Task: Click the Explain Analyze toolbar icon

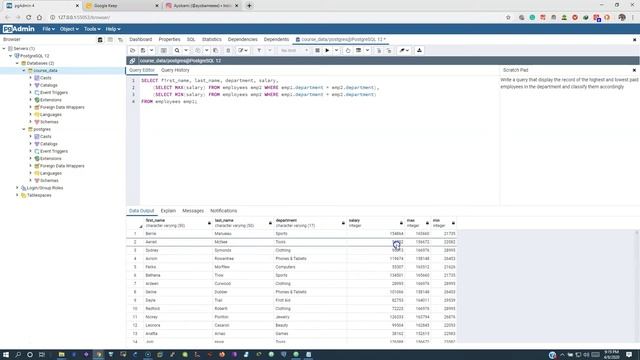Action: (358, 51)
